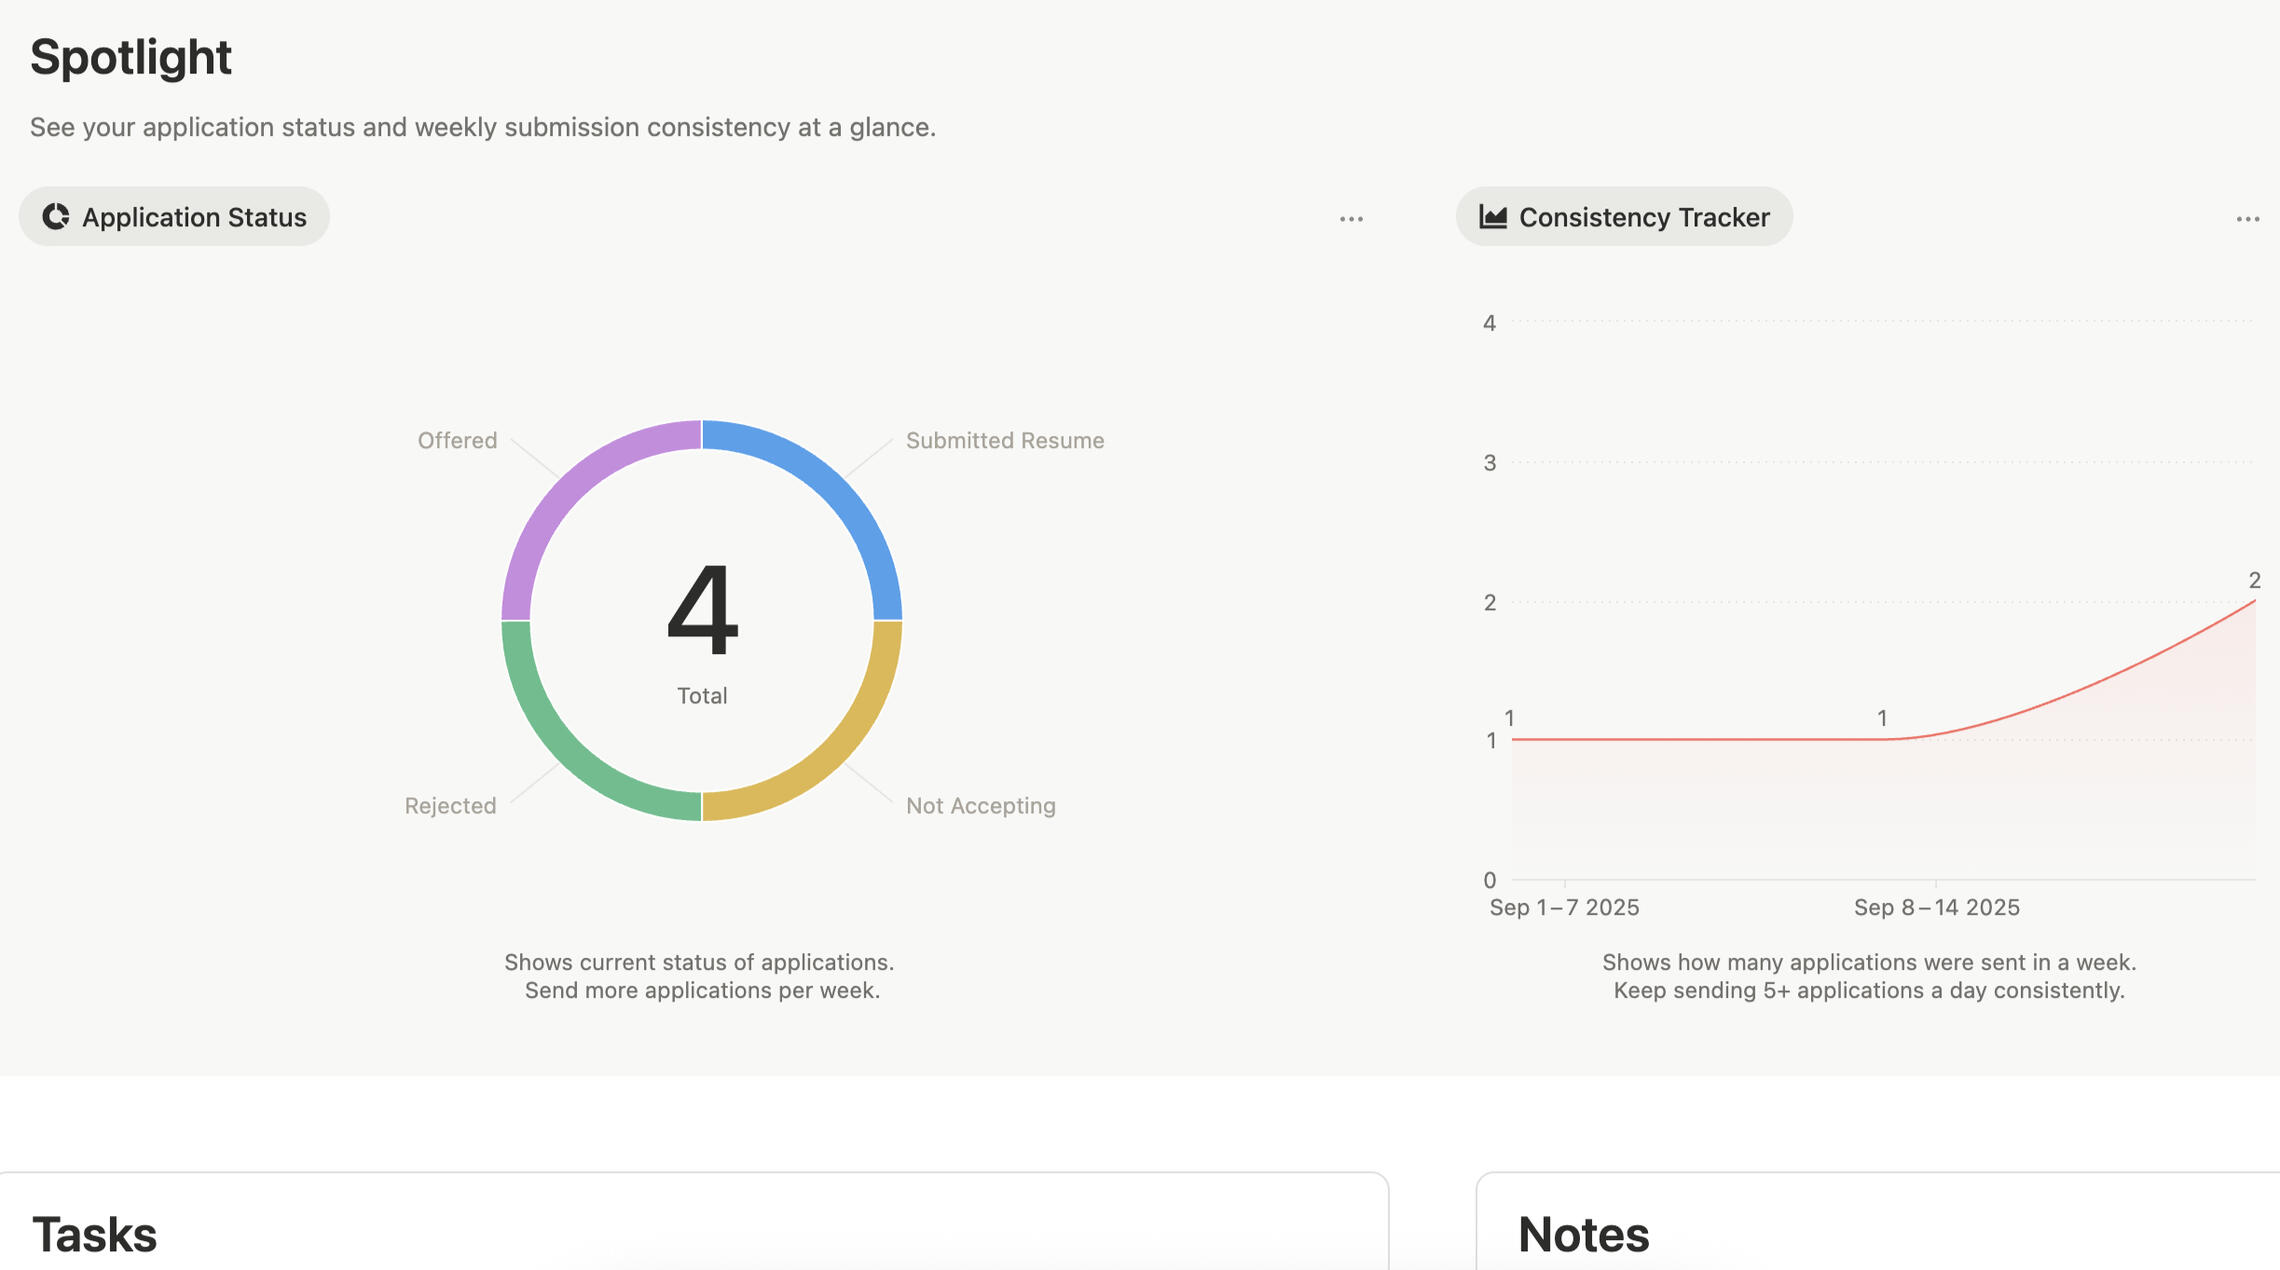Image resolution: width=2280 pixels, height=1270 pixels.
Task: Click the donut chart icon beside Application Status
Action: tap(56, 217)
